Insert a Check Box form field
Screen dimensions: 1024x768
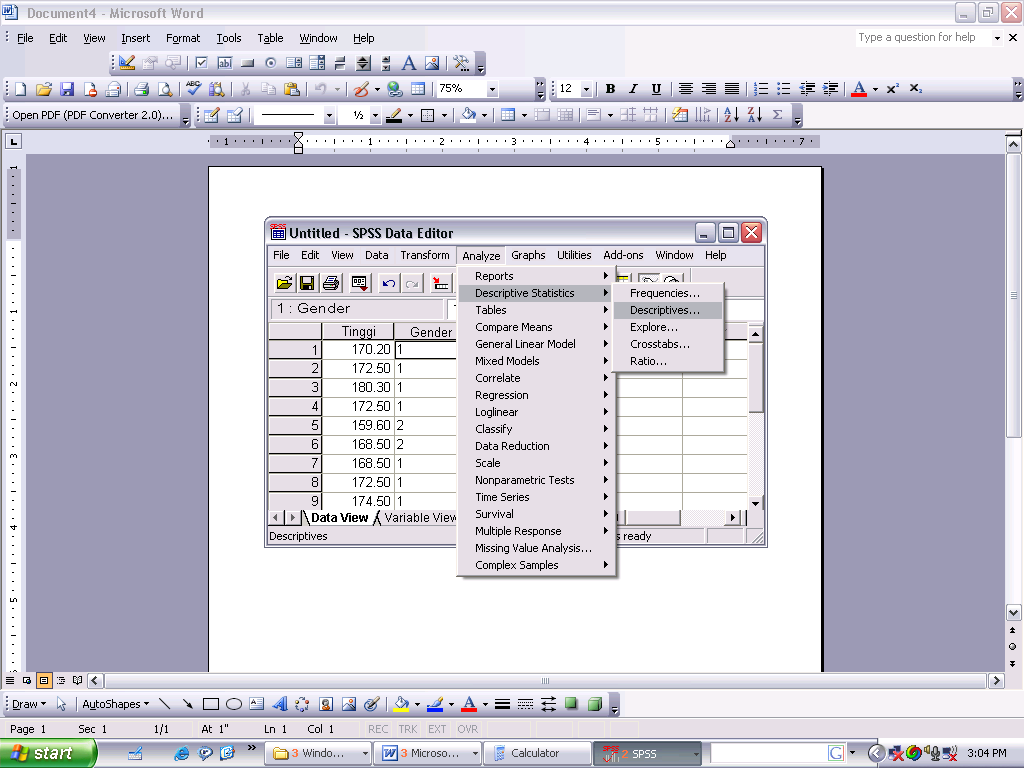[201, 63]
